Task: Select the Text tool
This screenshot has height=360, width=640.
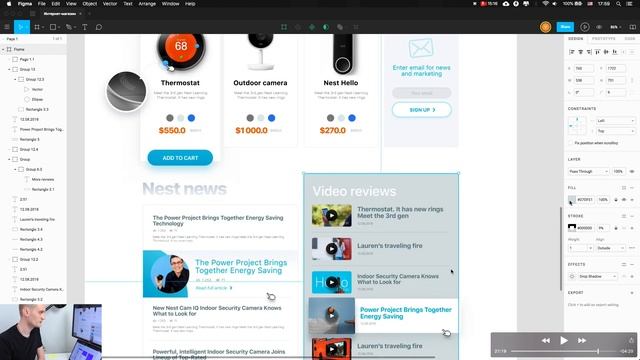Action: click(x=84, y=27)
